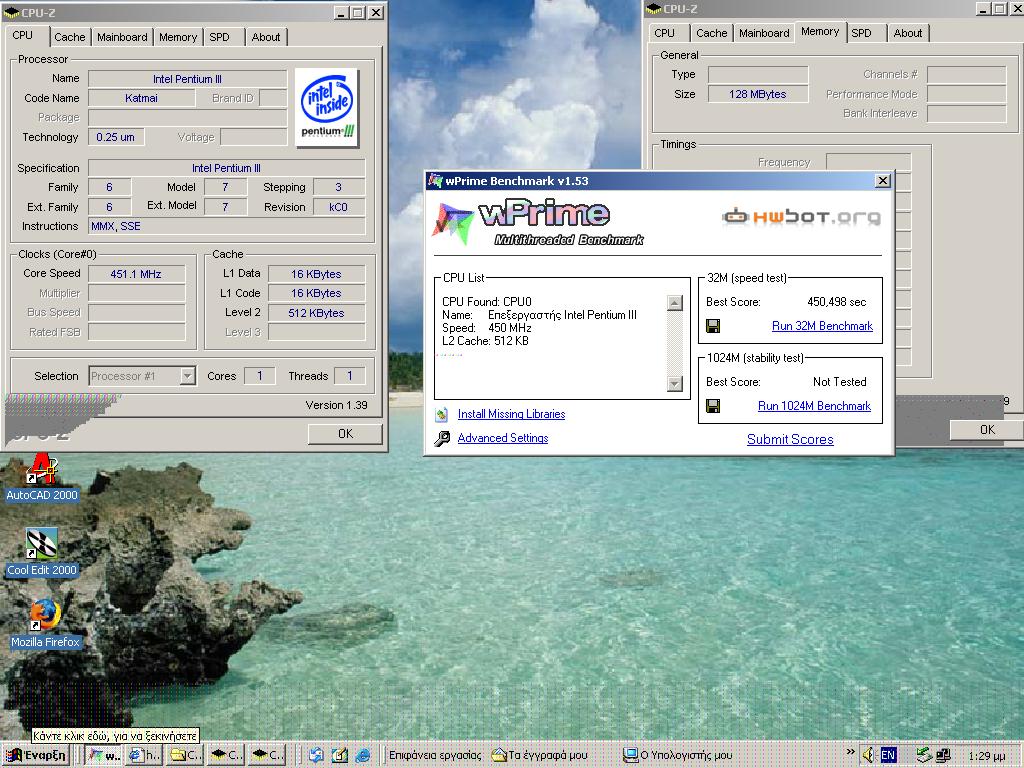Click the Install Missing Libraries icon

point(441,414)
